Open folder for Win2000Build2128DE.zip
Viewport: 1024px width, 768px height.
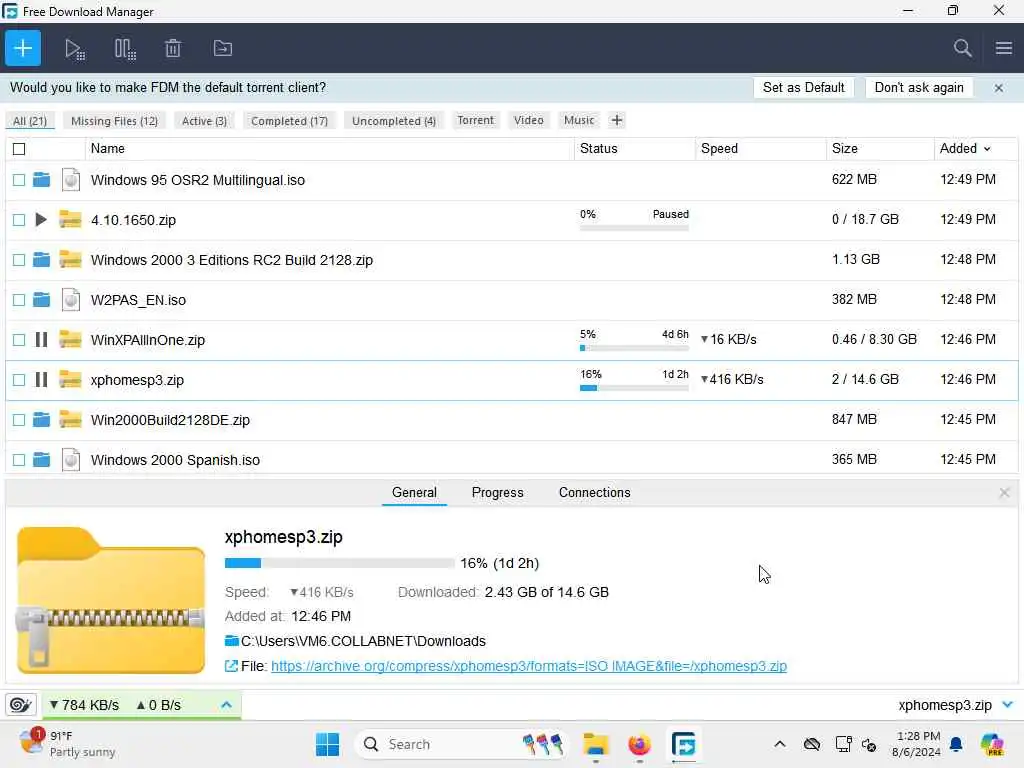[41, 420]
